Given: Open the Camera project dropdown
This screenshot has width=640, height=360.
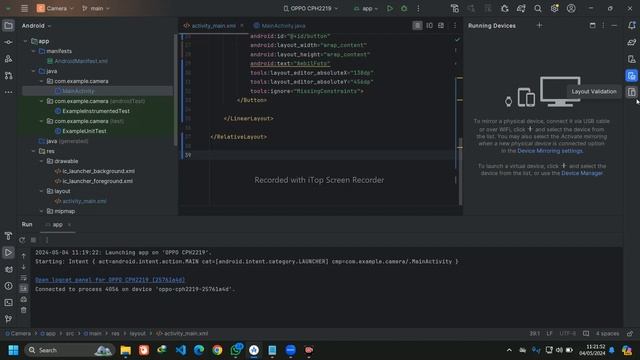Looking at the screenshot, I should (55, 8).
